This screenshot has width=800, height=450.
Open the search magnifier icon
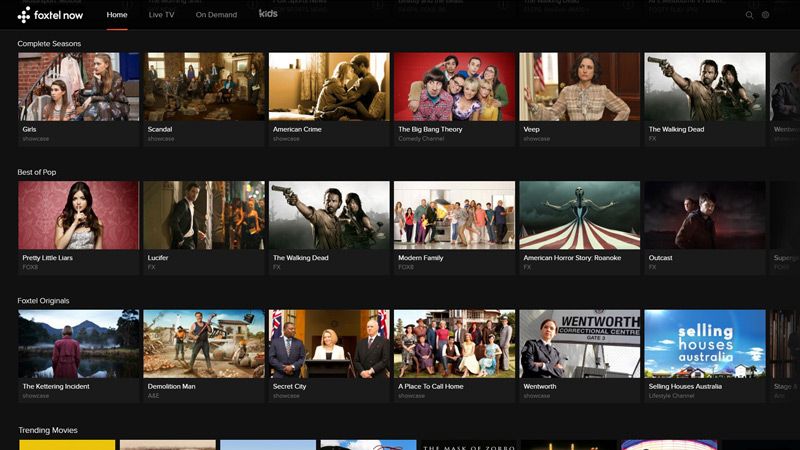749,15
